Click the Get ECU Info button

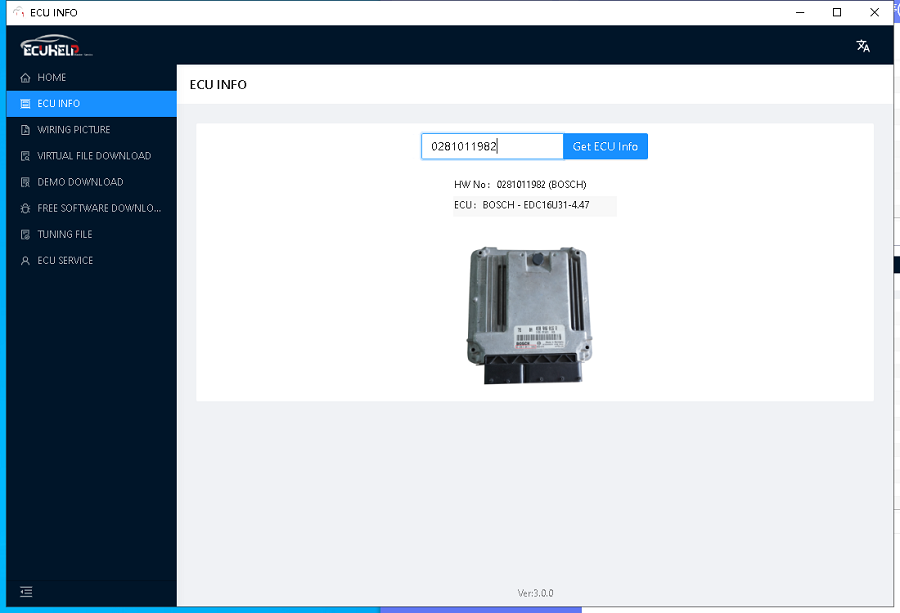[x=605, y=146]
